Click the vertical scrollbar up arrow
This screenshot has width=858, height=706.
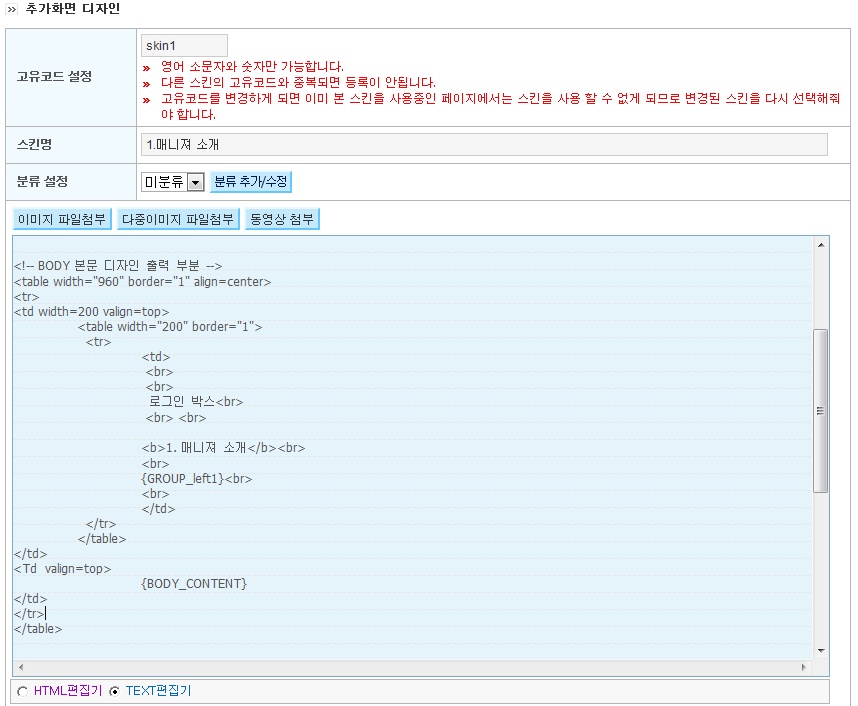coord(821,244)
